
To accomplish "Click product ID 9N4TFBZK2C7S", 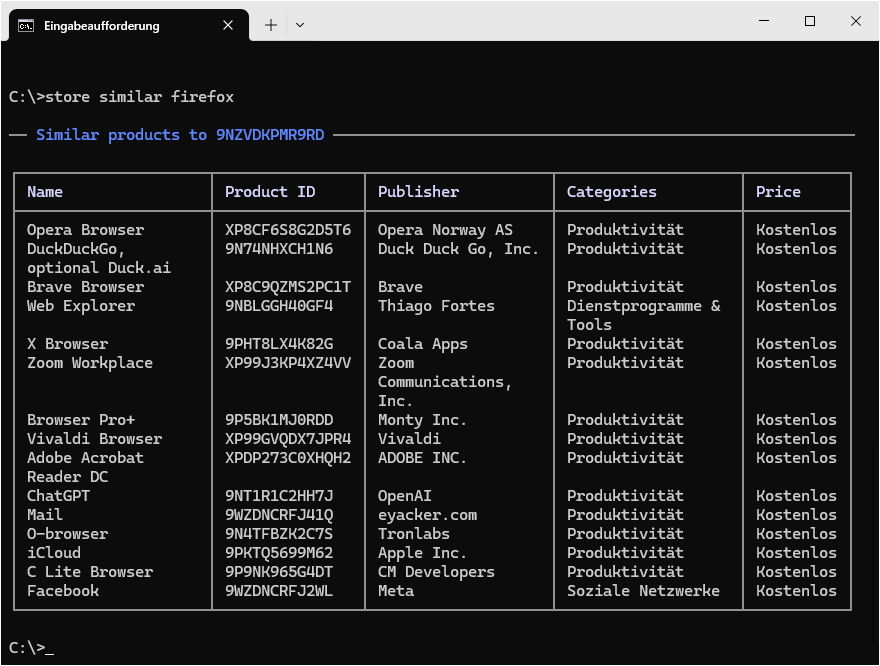I will tap(279, 535).
